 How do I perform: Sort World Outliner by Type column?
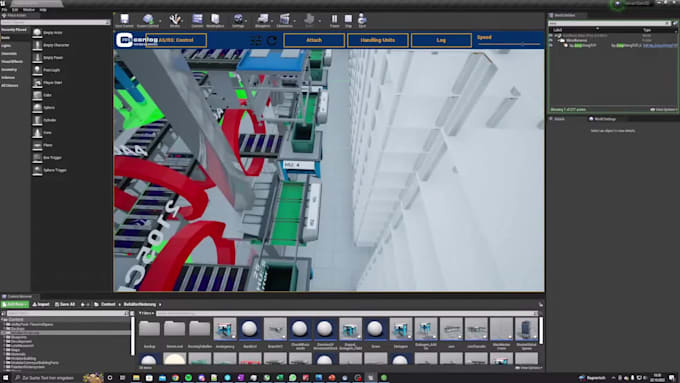pyautogui.click(x=647, y=30)
